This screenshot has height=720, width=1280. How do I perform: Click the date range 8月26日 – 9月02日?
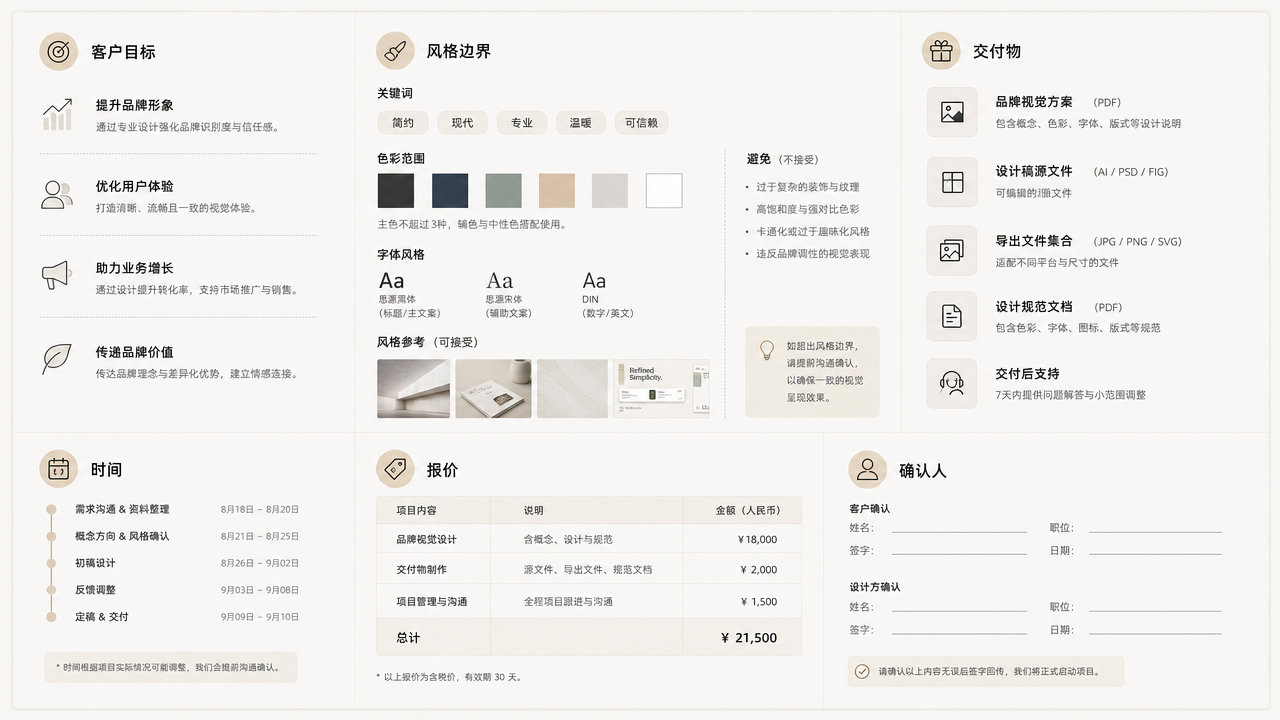coord(260,563)
